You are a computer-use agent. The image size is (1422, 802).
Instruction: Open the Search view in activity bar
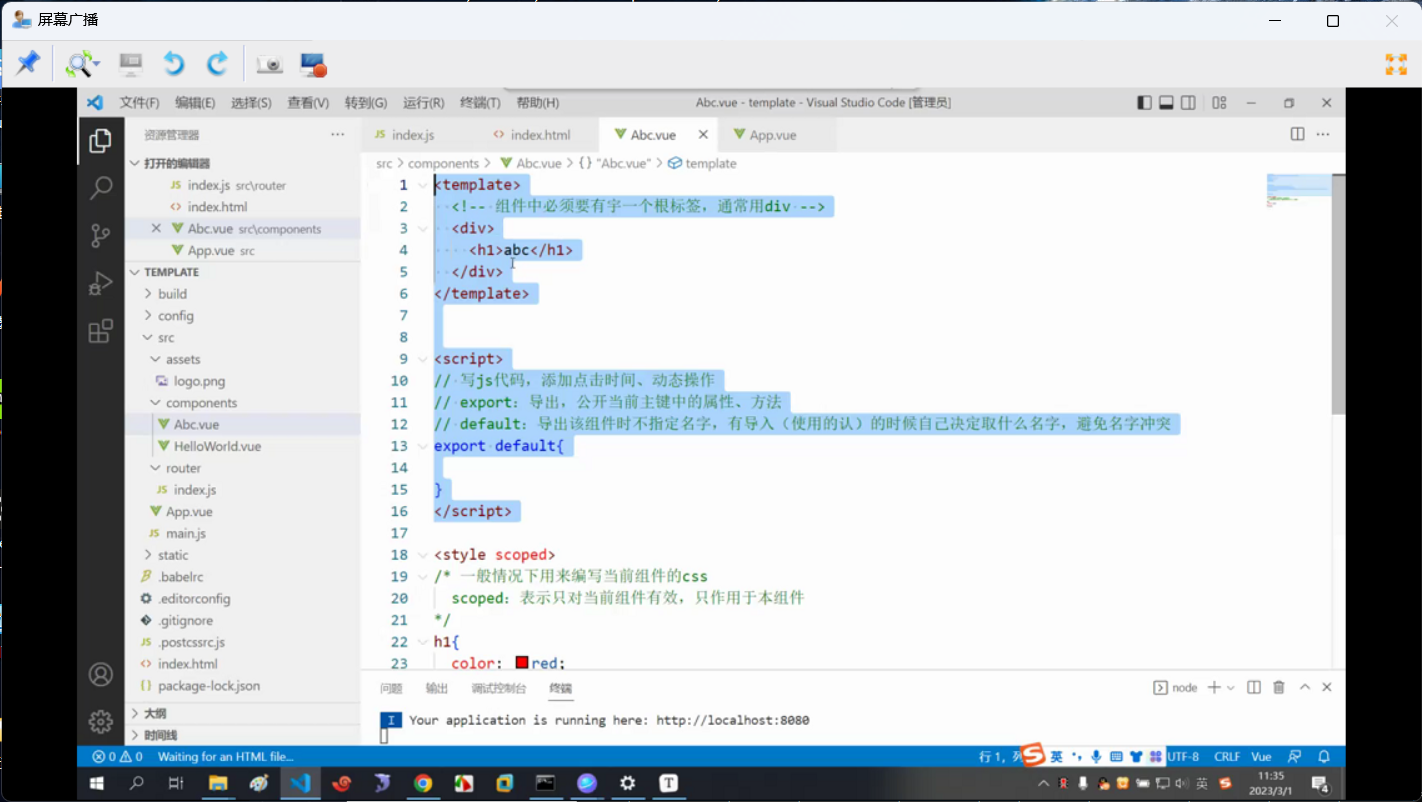tap(101, 187)
